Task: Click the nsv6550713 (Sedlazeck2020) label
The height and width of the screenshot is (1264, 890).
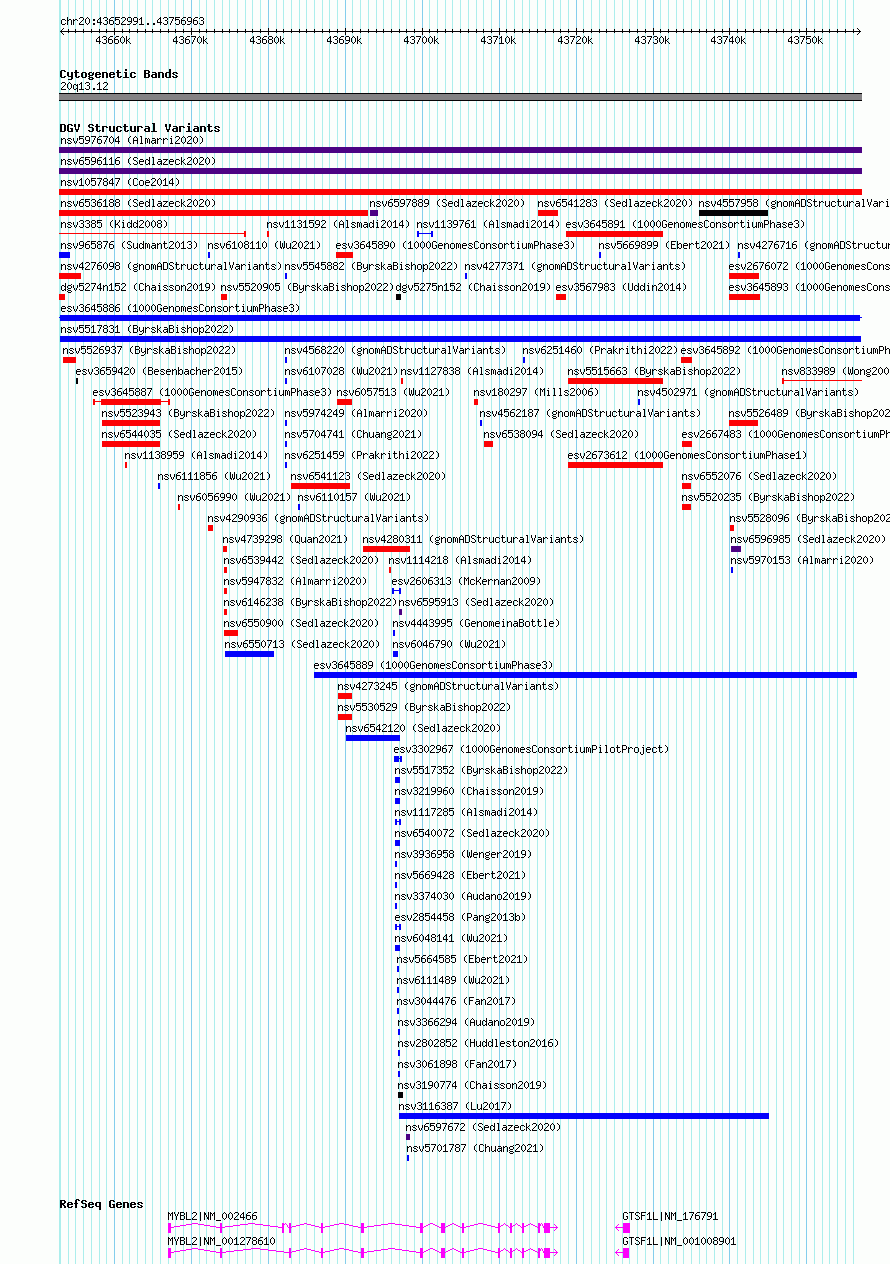Action: (302, 644)
